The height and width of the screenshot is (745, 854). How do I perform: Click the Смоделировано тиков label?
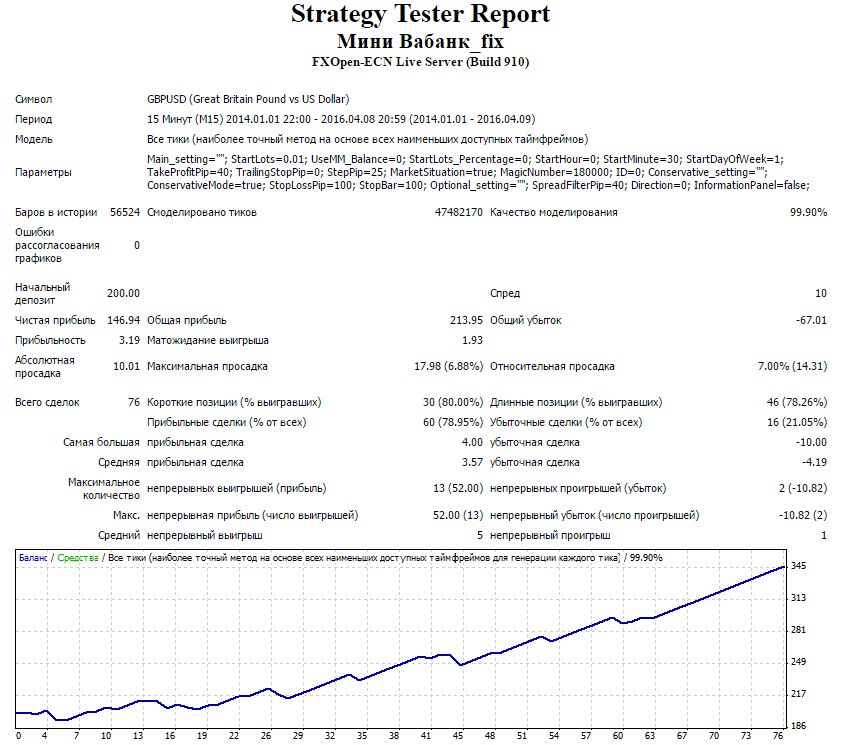pyautogui.click(x=202, y=212)
